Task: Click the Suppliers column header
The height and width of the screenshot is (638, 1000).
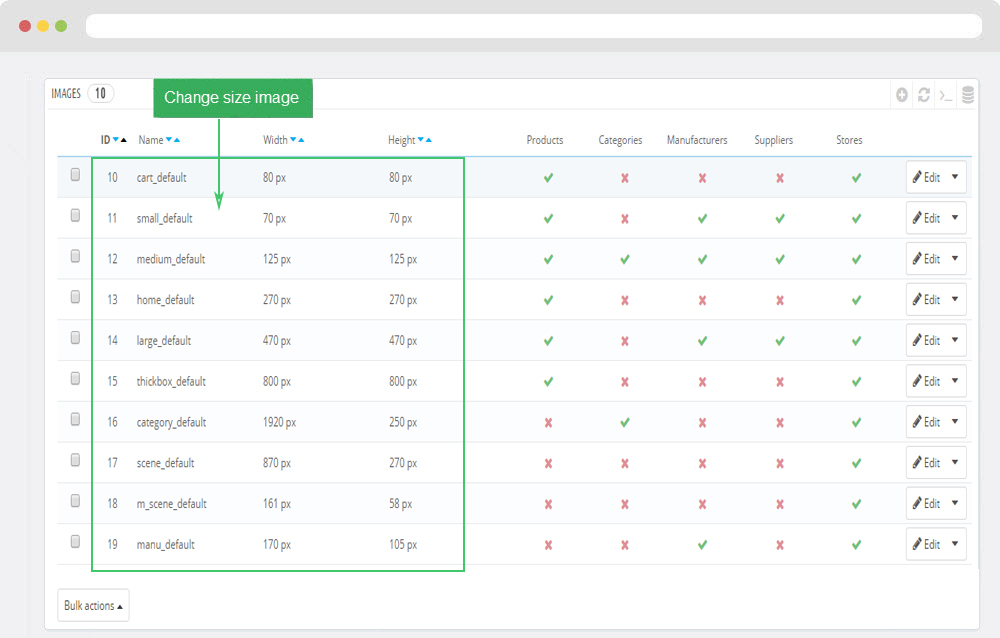Action: (x=774, y=140)
